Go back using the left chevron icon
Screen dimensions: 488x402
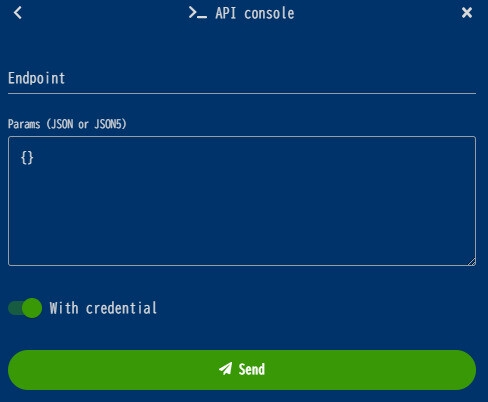18,13
